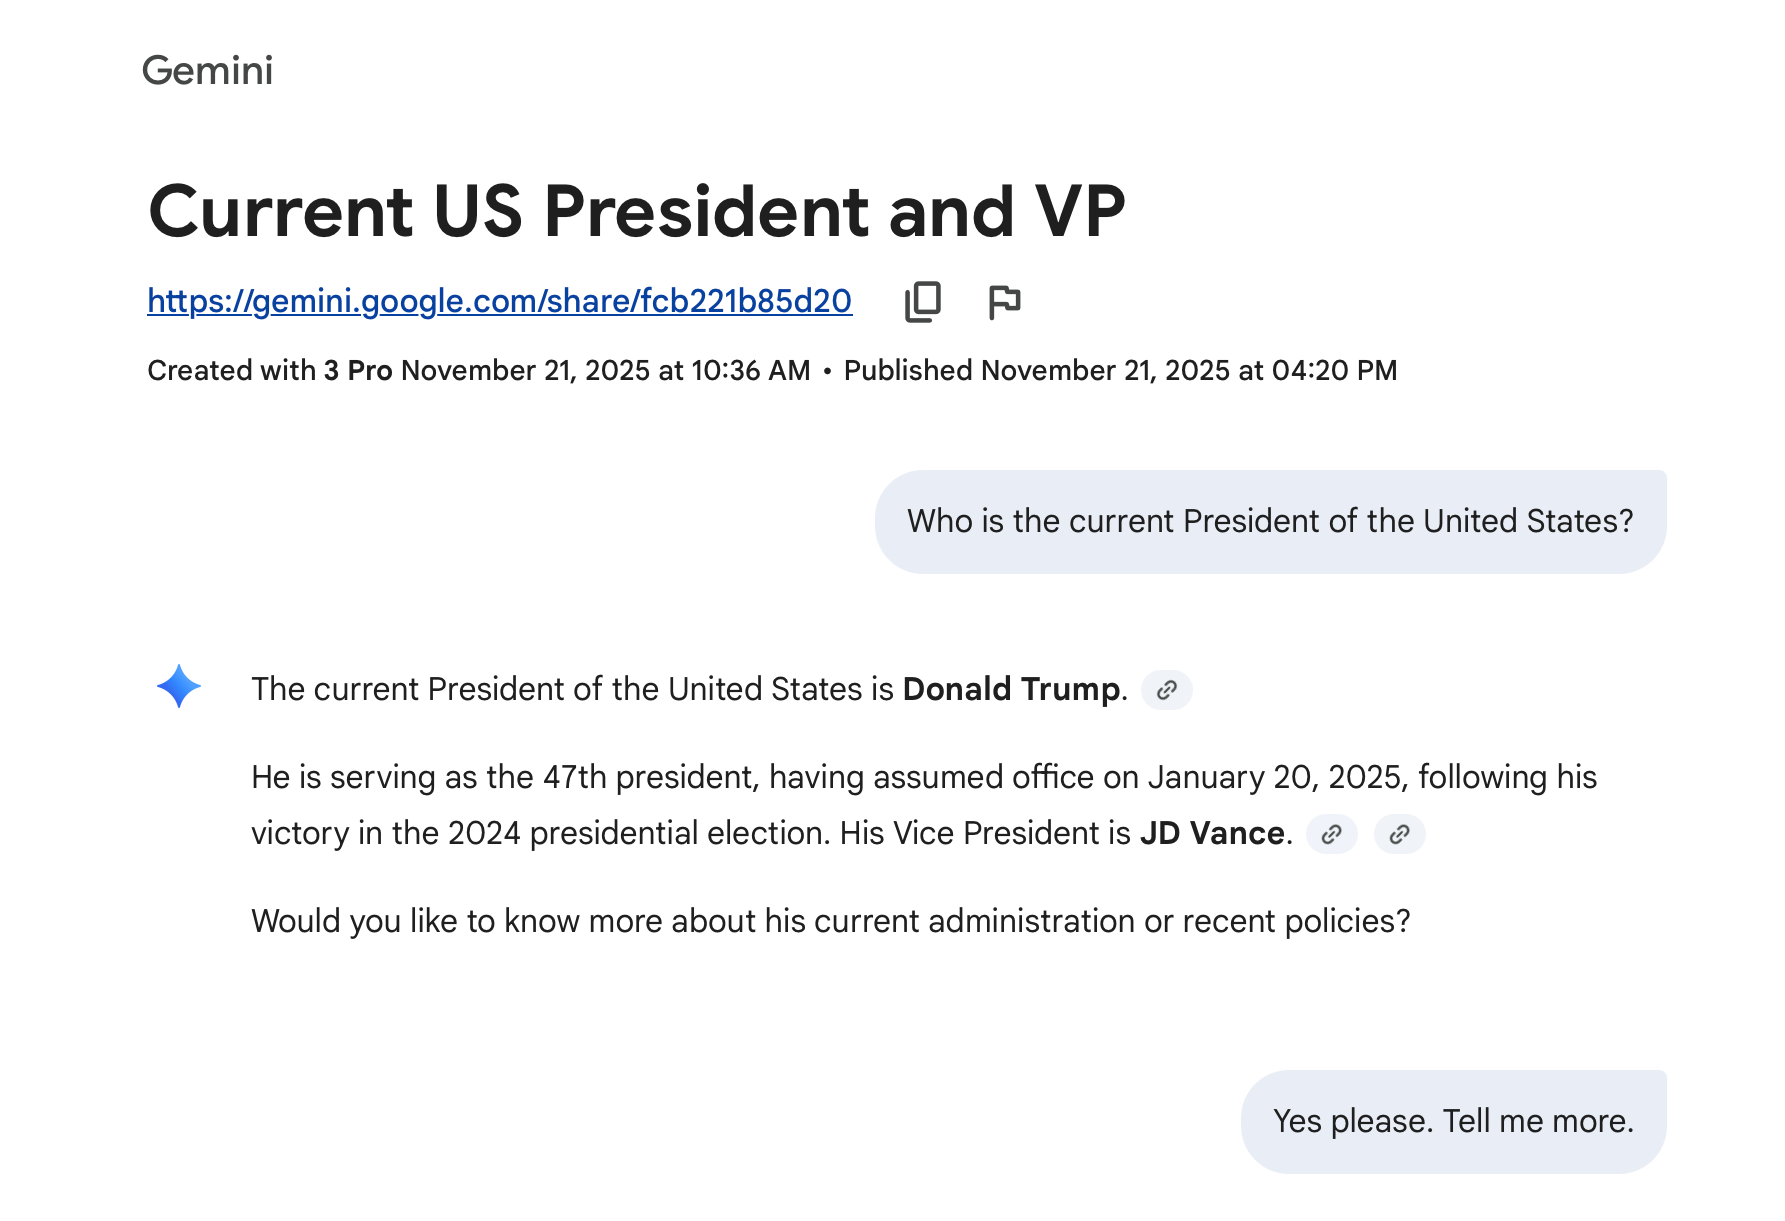This screenshot has height=1221, width=1785.
Task: Click the Published date text
Action: click(x=1120, y=371)
